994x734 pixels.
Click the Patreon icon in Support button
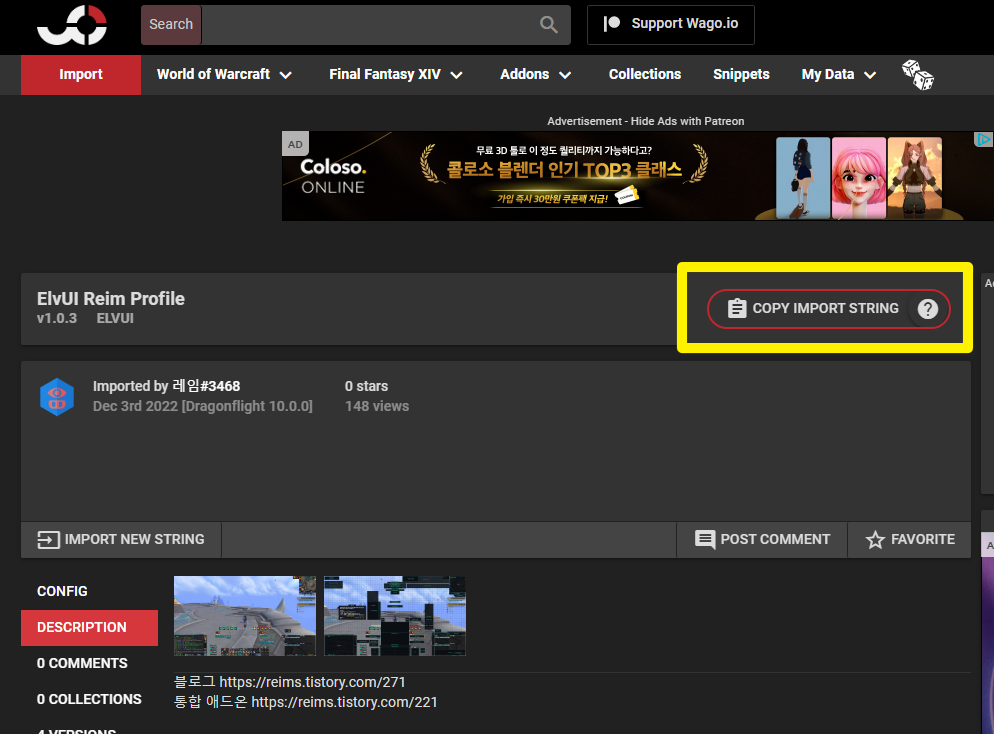click(x=612, y=23)
